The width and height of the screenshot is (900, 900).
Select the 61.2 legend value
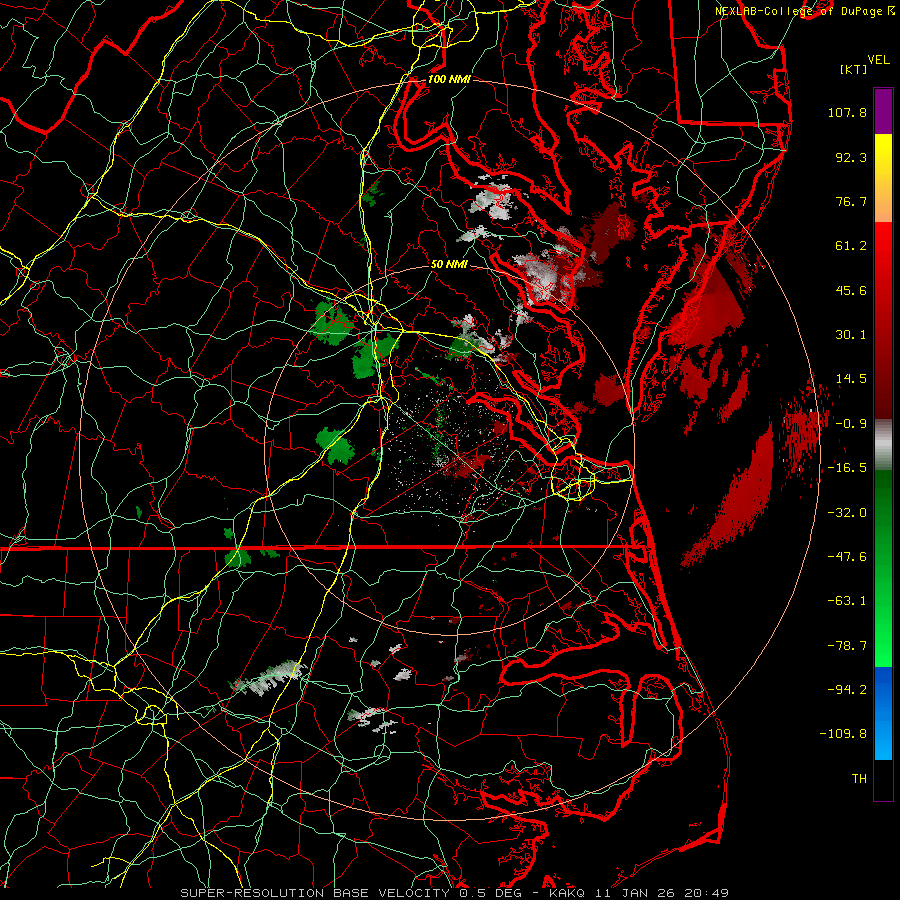pos(851,246)
